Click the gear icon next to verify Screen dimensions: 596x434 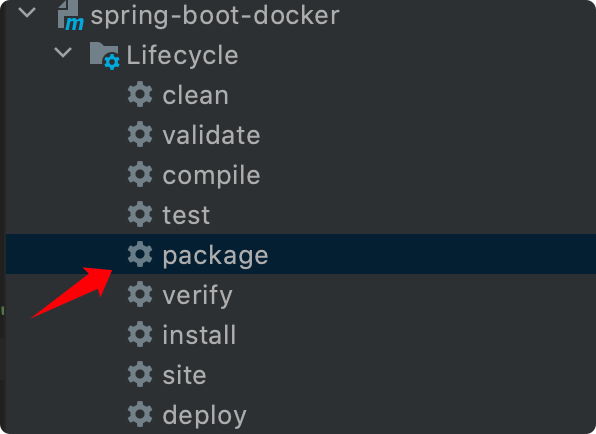click(x=140, y=294)
